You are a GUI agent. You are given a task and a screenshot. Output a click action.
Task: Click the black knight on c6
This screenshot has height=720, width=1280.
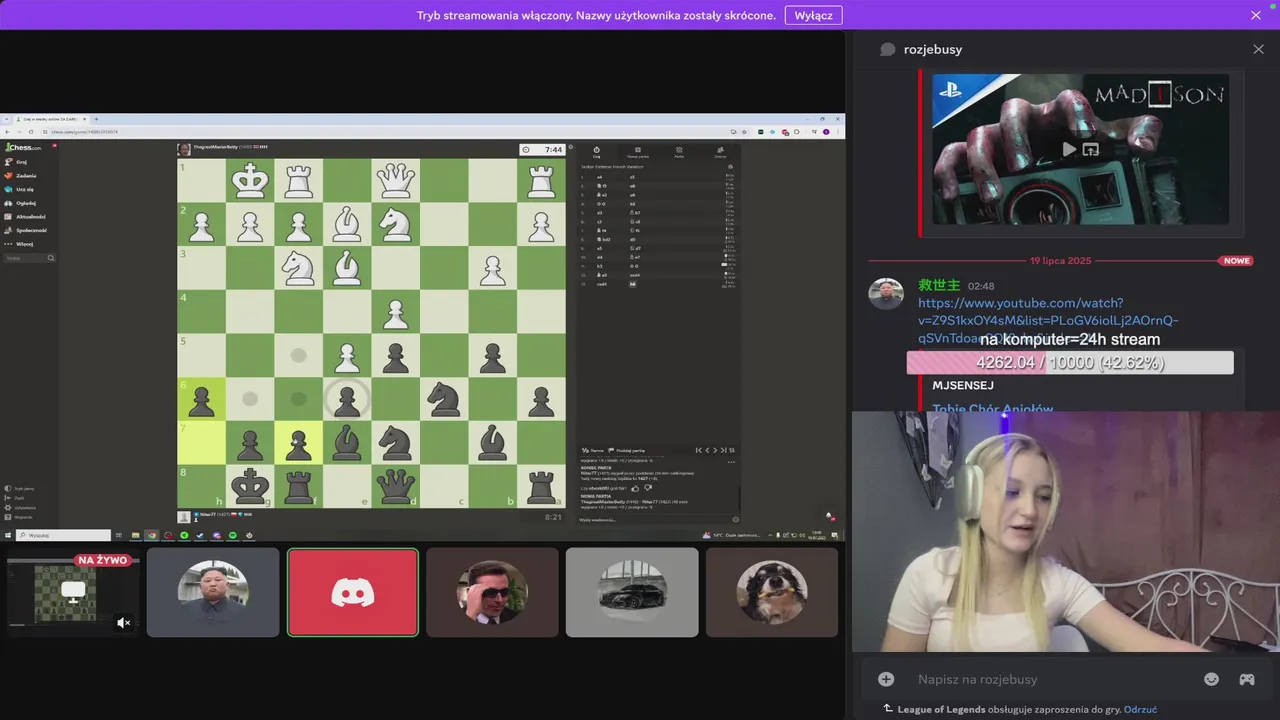pos(444,399)
